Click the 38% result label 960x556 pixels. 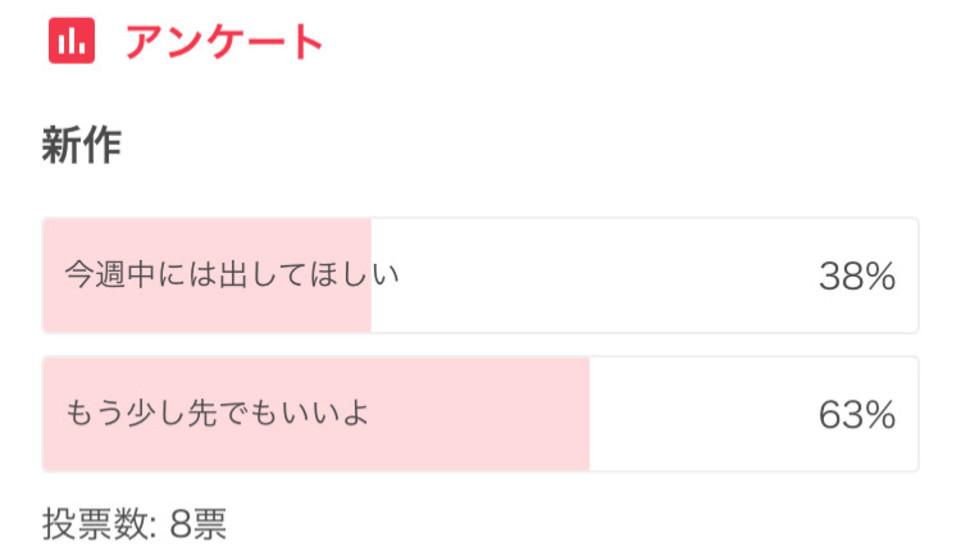[857, 276]
